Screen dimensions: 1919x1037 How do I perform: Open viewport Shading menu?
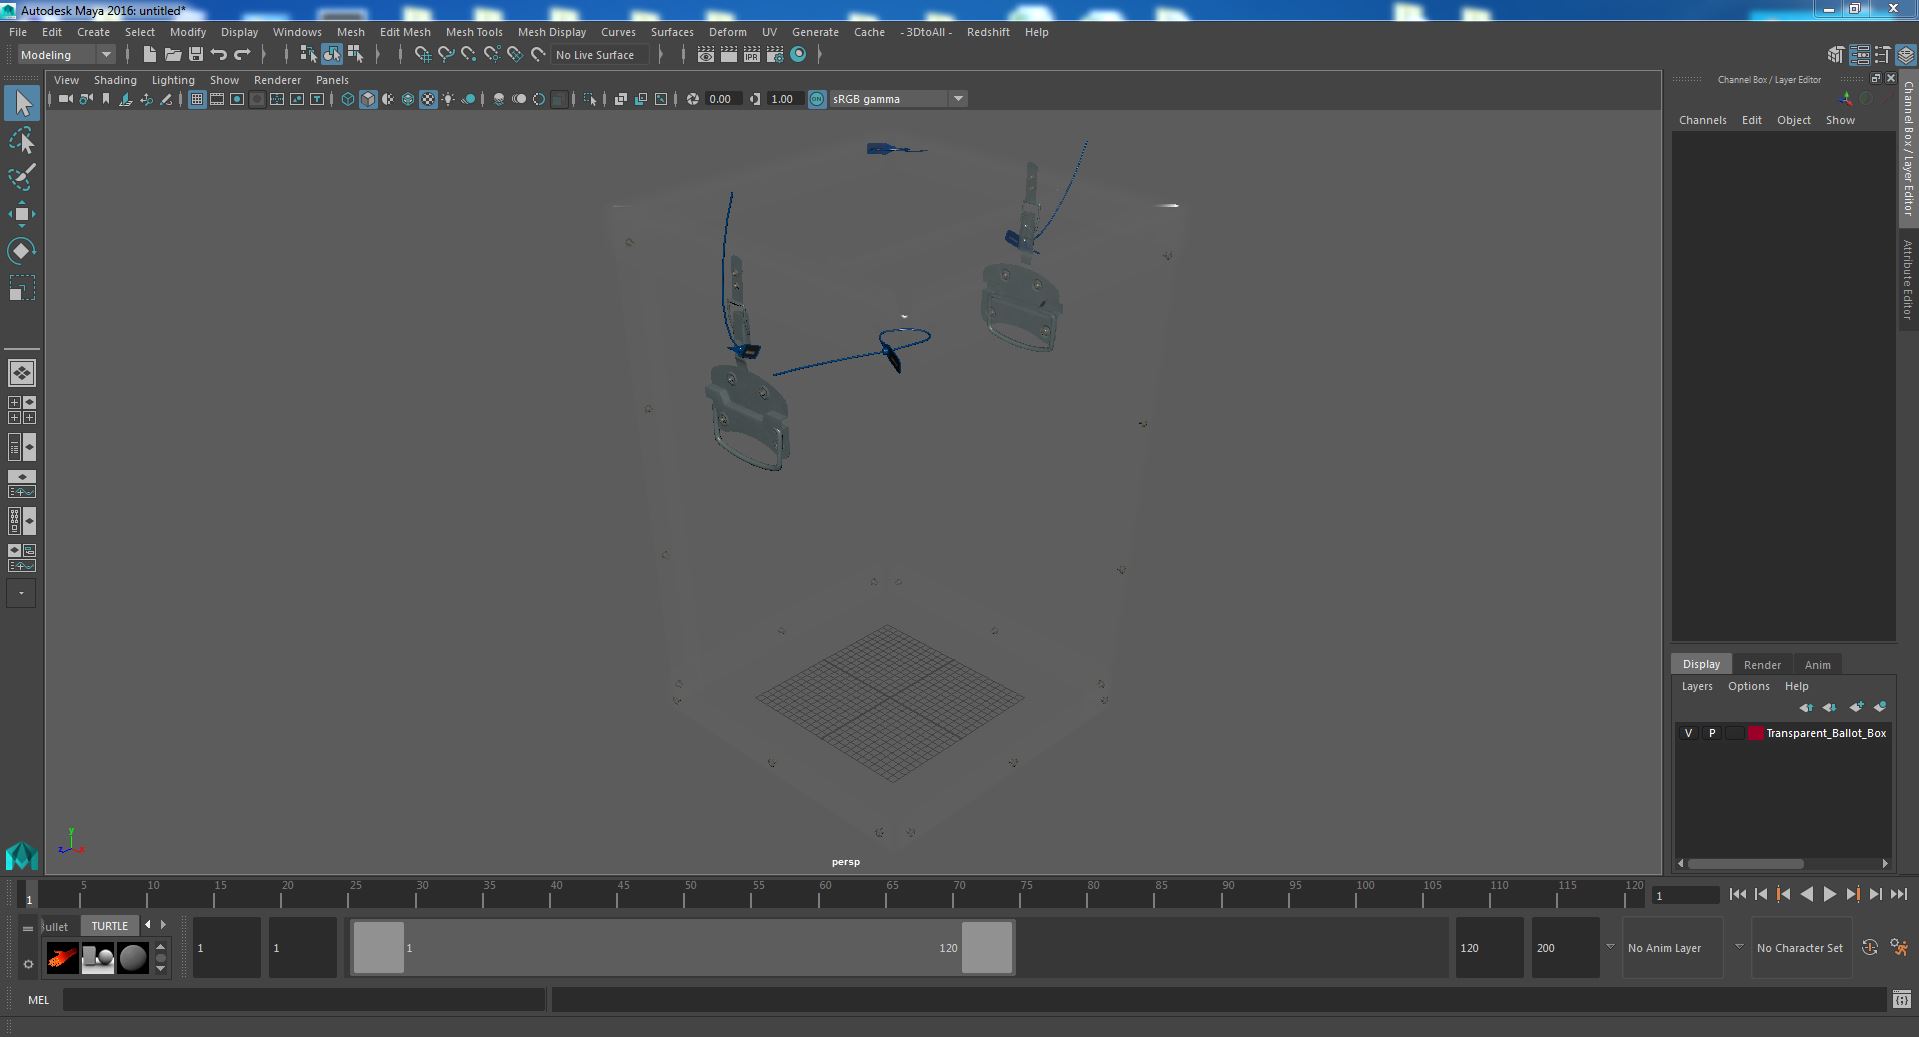click(x=115, y=80)
